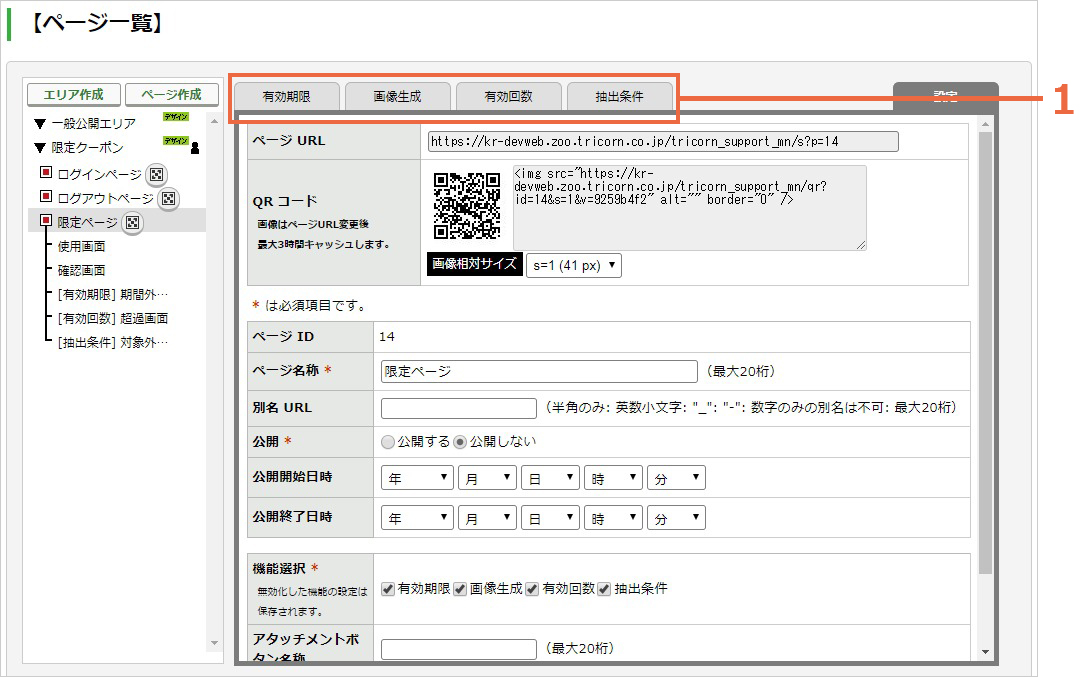Switch to the 有効期限 tab
Image resolution: width=1088 pixels, height=677 pixels.
(x=287, y=96)
